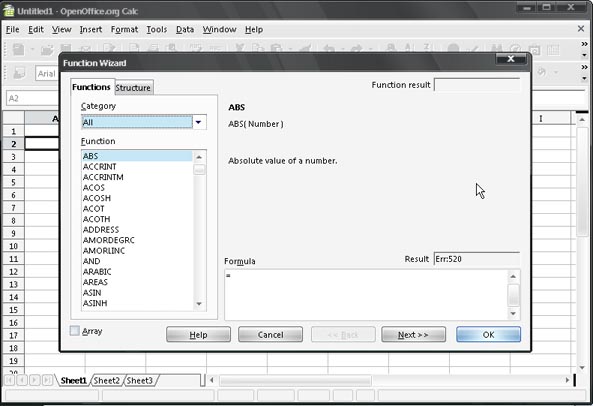Select ACOSH in the function list

[137, 198]
